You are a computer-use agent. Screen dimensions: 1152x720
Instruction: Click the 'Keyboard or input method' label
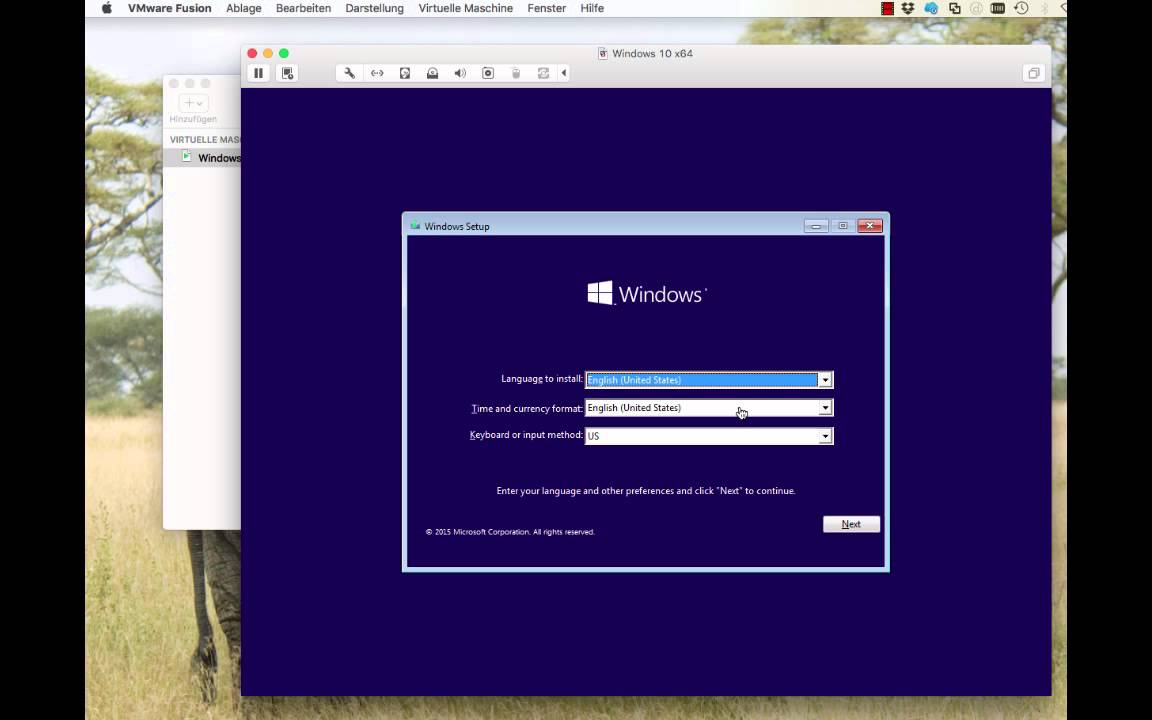526,435
